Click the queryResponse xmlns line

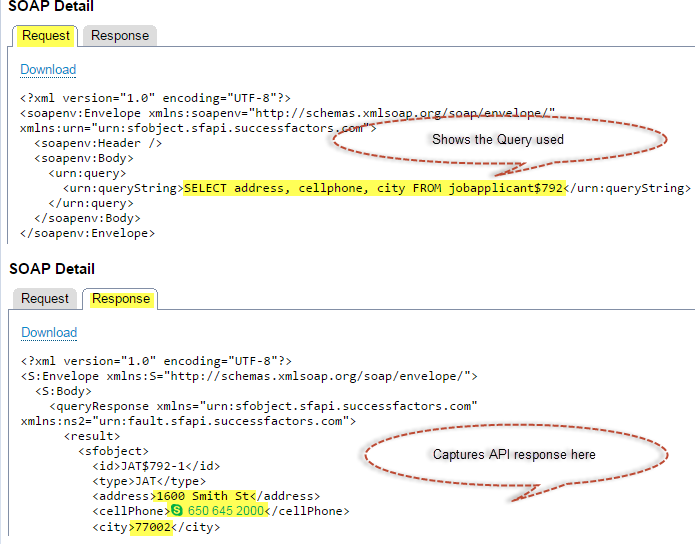[263, 406]
